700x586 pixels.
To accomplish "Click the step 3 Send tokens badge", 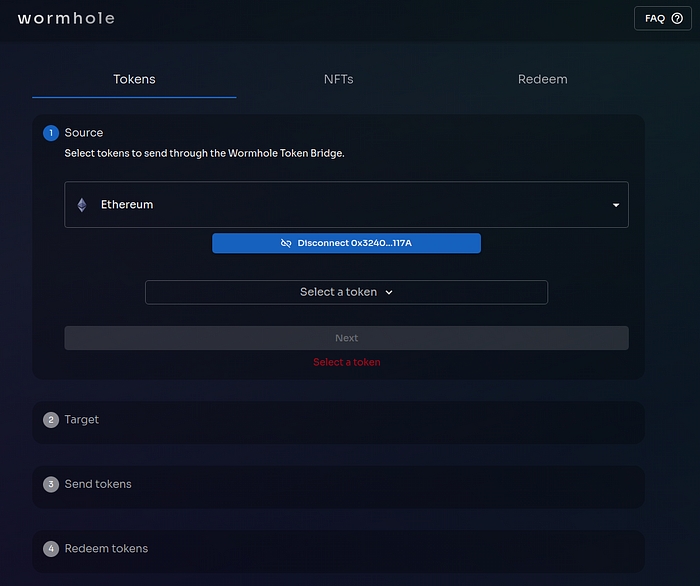I will (51, 484).
